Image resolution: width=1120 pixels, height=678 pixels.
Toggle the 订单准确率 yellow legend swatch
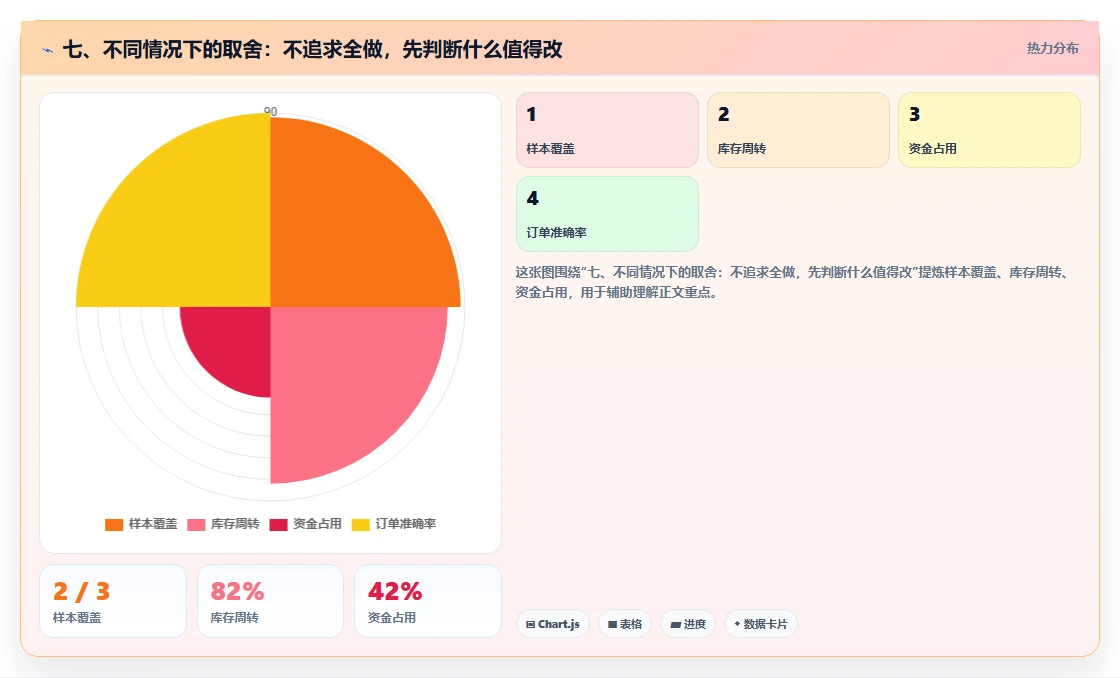coord(361,524)
